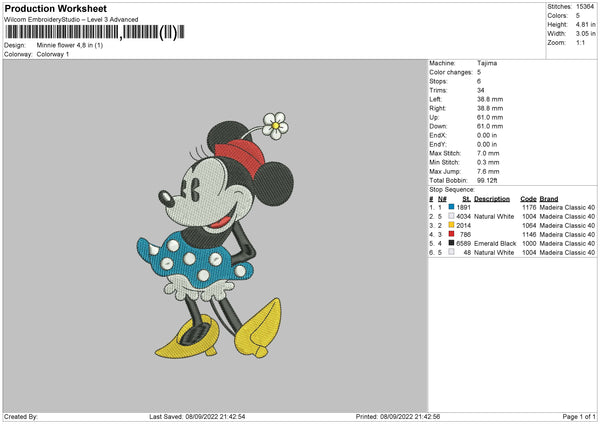
Task: Click the Stitches count value 15364
Action: point(587,6)
